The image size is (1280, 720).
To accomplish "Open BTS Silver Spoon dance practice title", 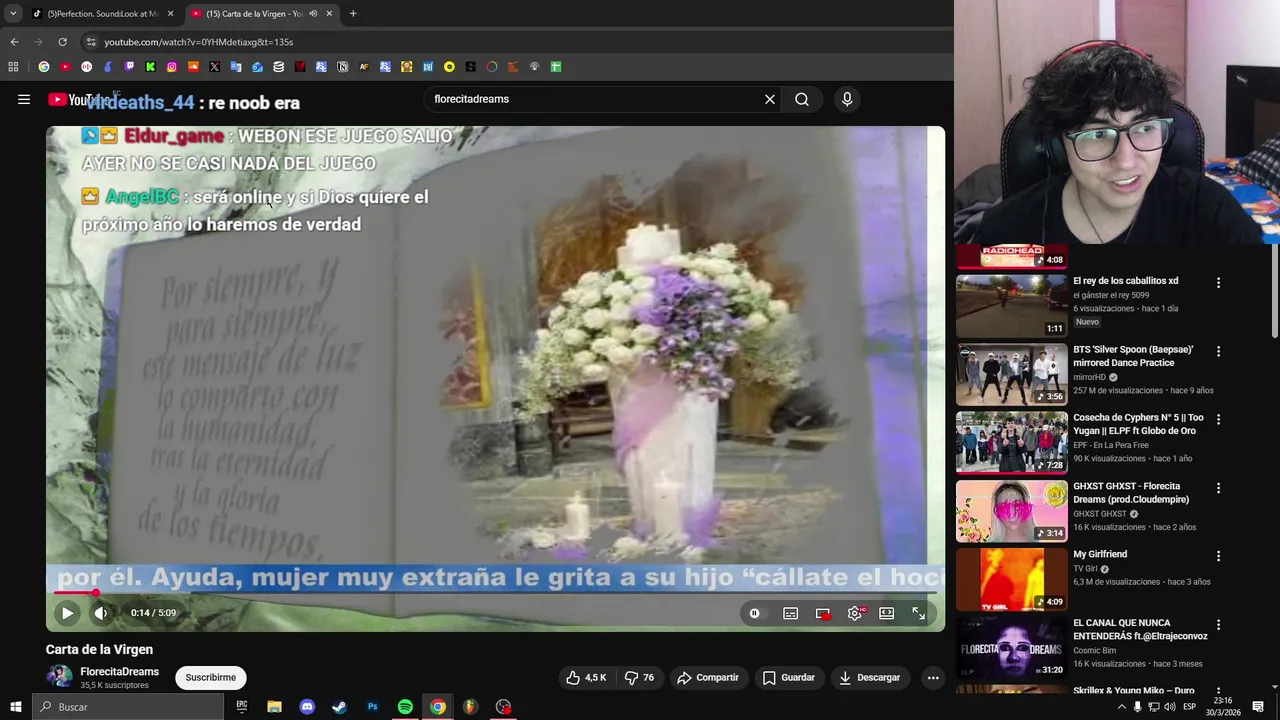I will tap(1133, 356).
